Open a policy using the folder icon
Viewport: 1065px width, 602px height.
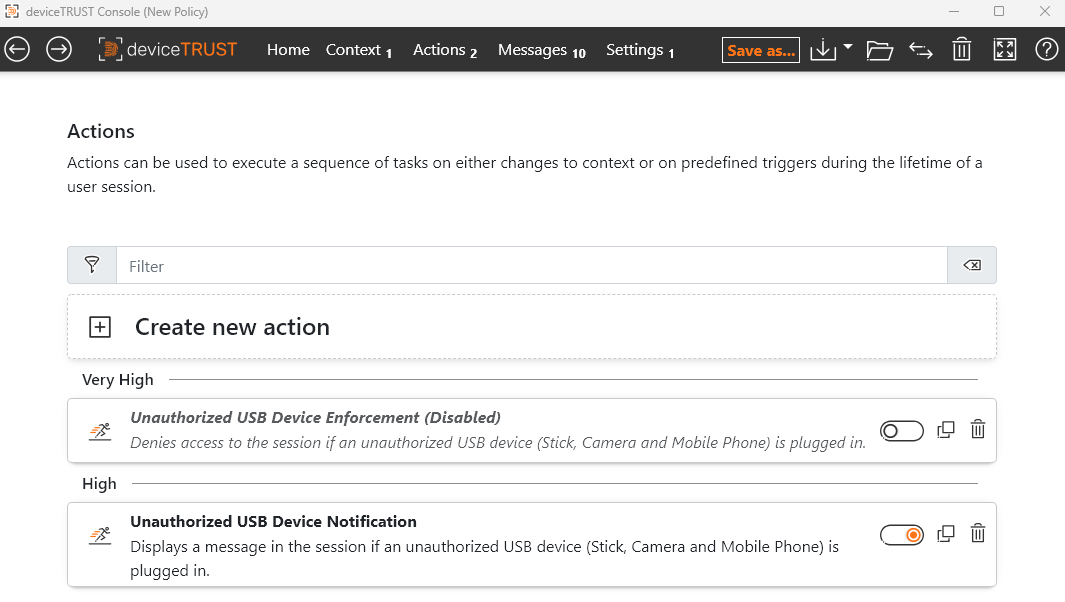tap(879, 48)
